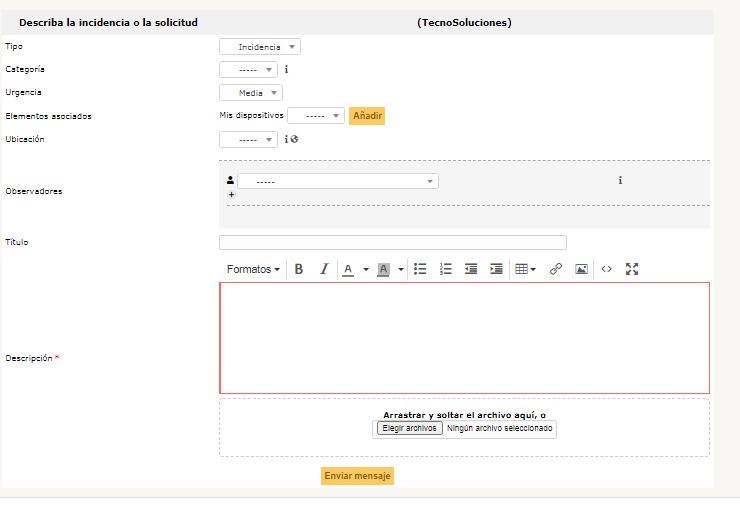The height and width of the screenshot is (520, 740).
Task: Click the plus icon under Observadores
Action: [x=232, y=195]
